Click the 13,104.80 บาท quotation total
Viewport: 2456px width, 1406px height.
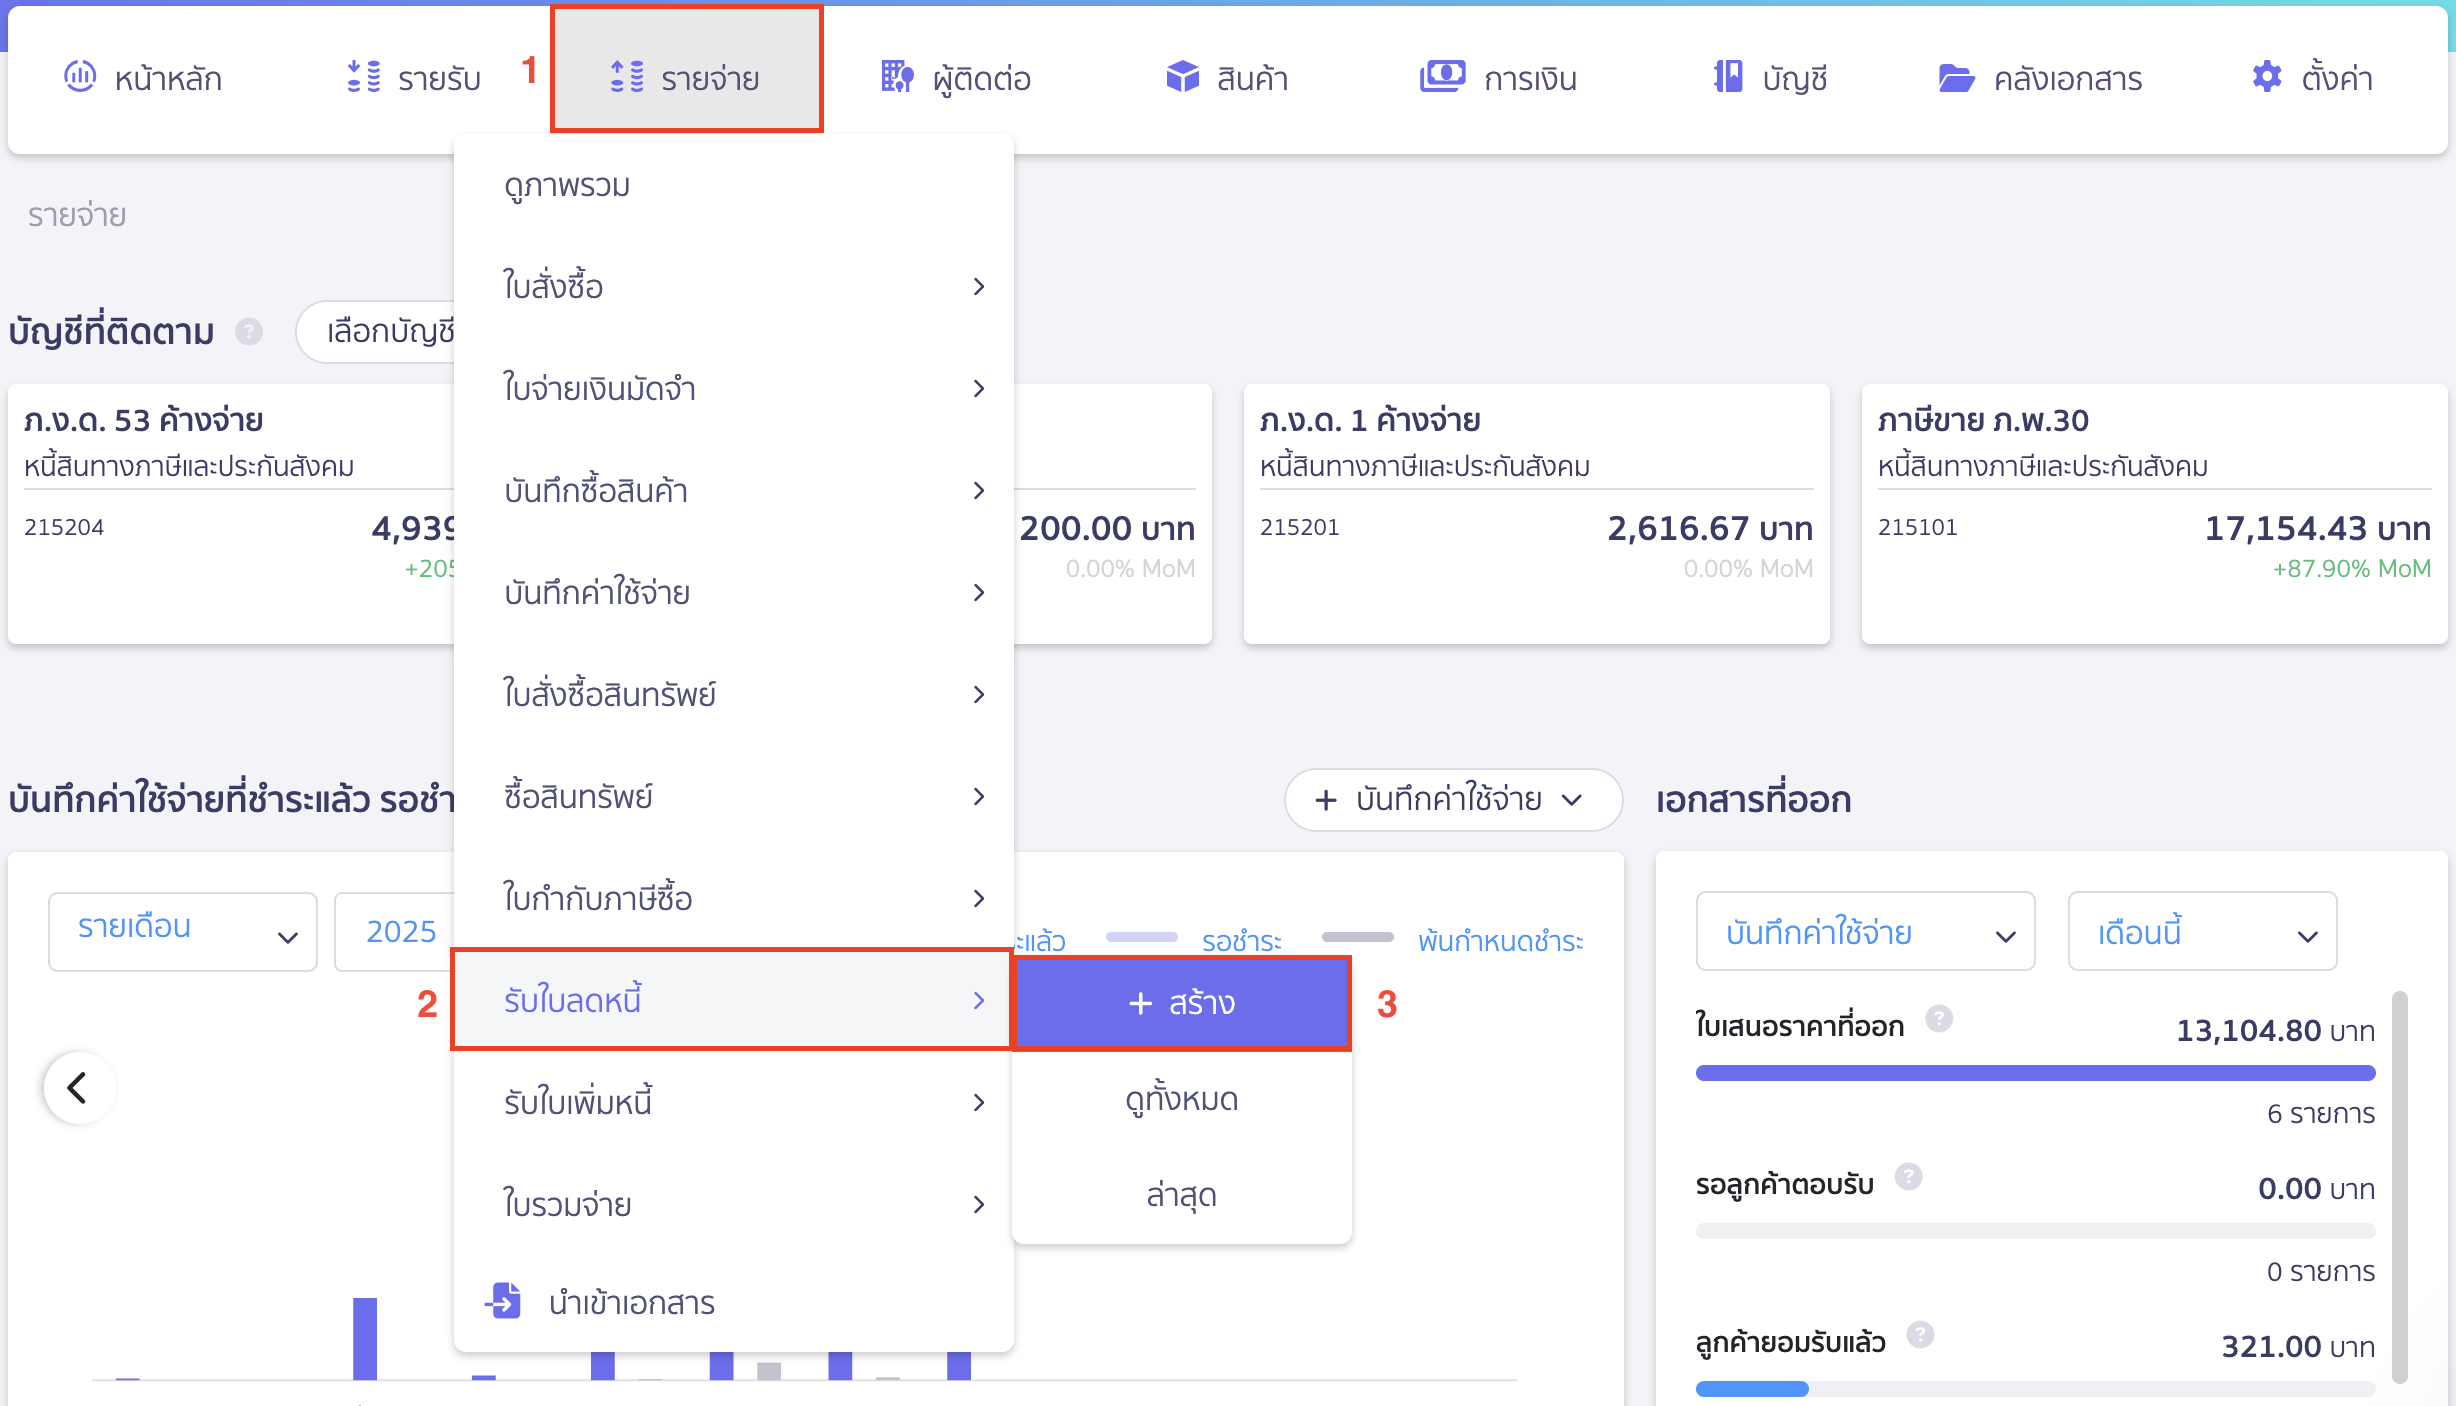[x=2275, y=1030]
